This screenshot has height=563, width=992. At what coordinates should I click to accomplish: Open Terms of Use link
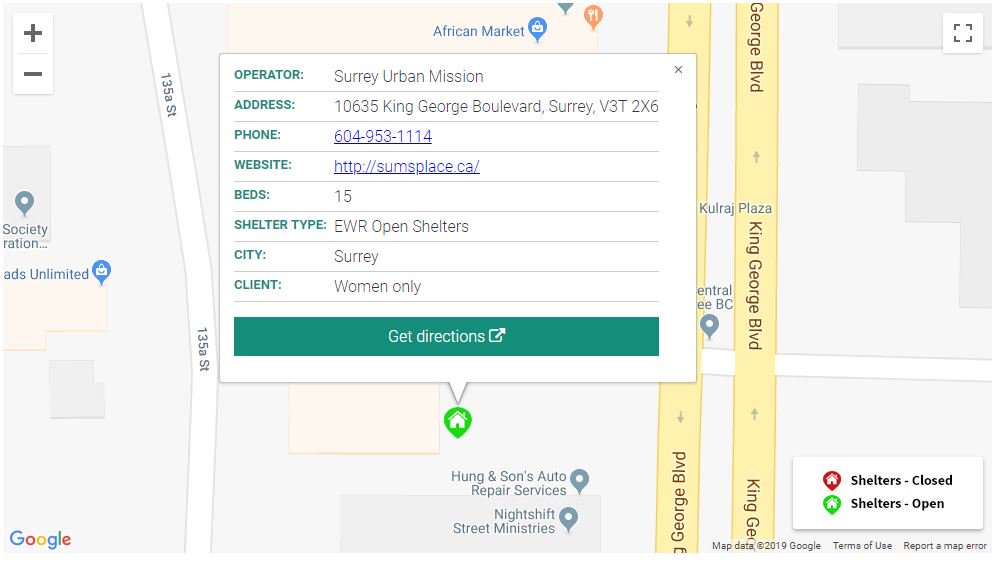pos(862,545)
